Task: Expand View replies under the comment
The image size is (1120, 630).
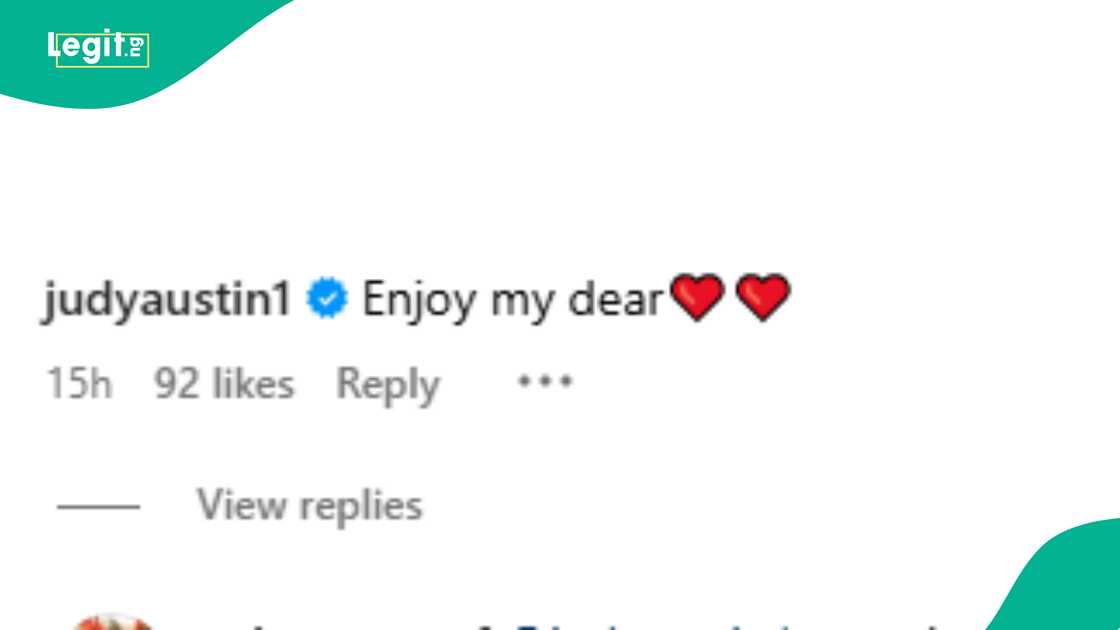Action: point(309,506)
